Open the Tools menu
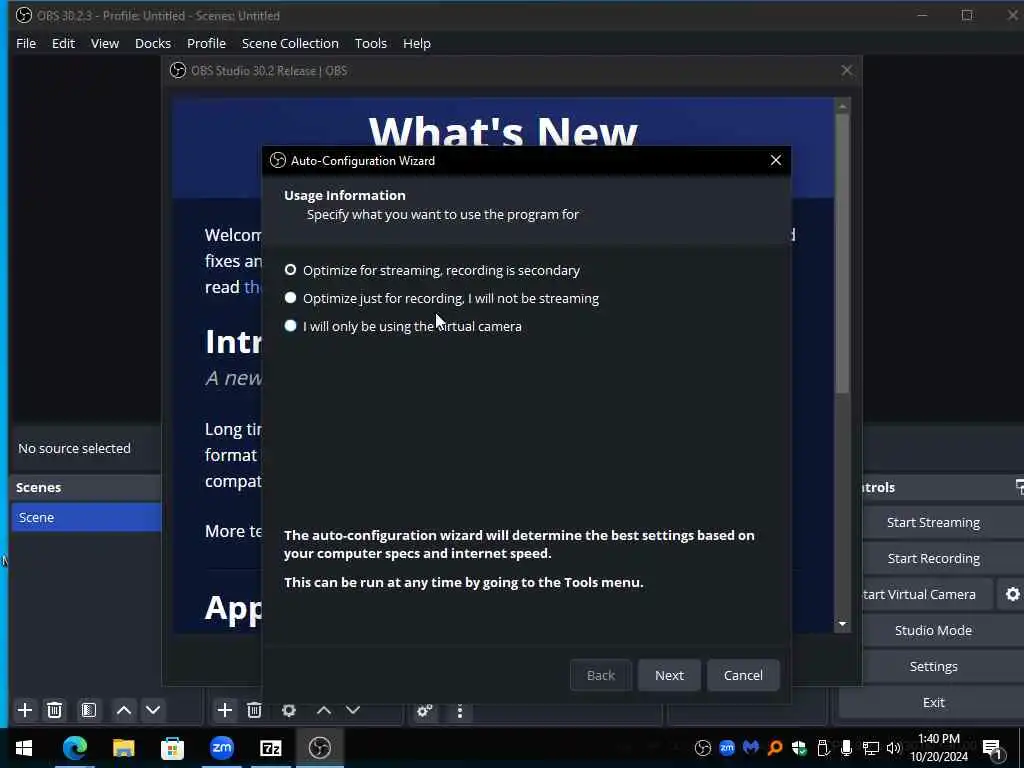Screen dimensions: 1024x768 [371, 43]
